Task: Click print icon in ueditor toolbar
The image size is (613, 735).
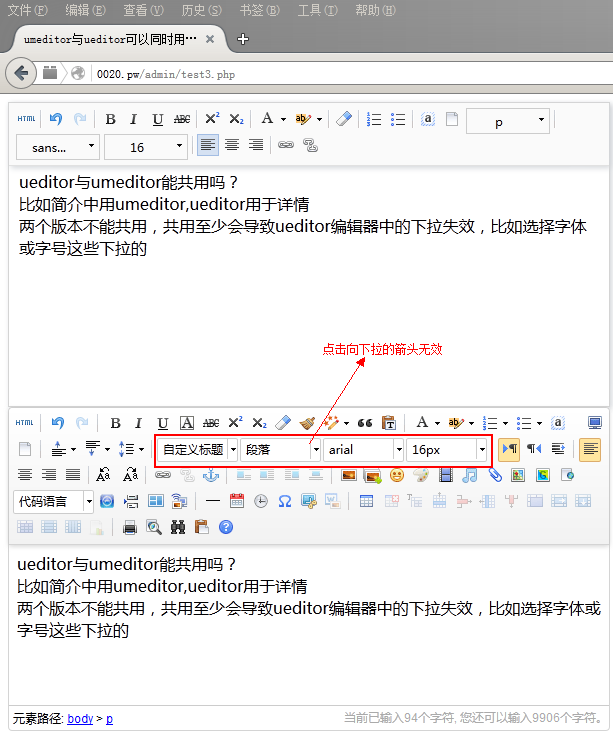Action: [130, 528]
